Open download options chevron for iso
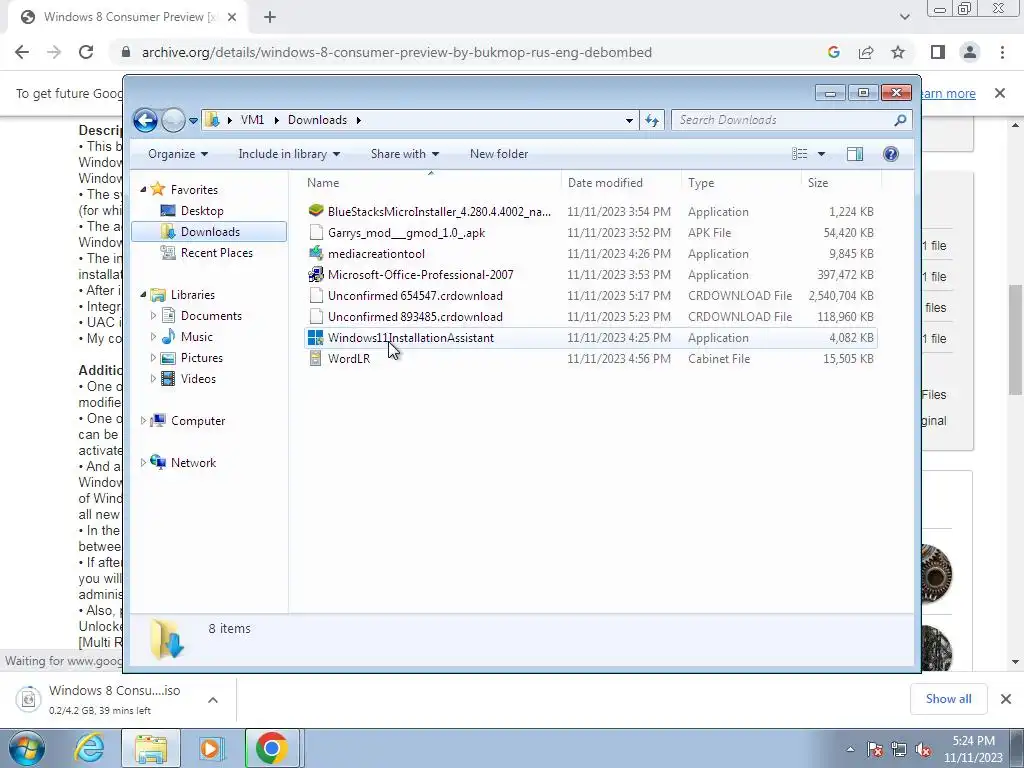 pos(213,700)
